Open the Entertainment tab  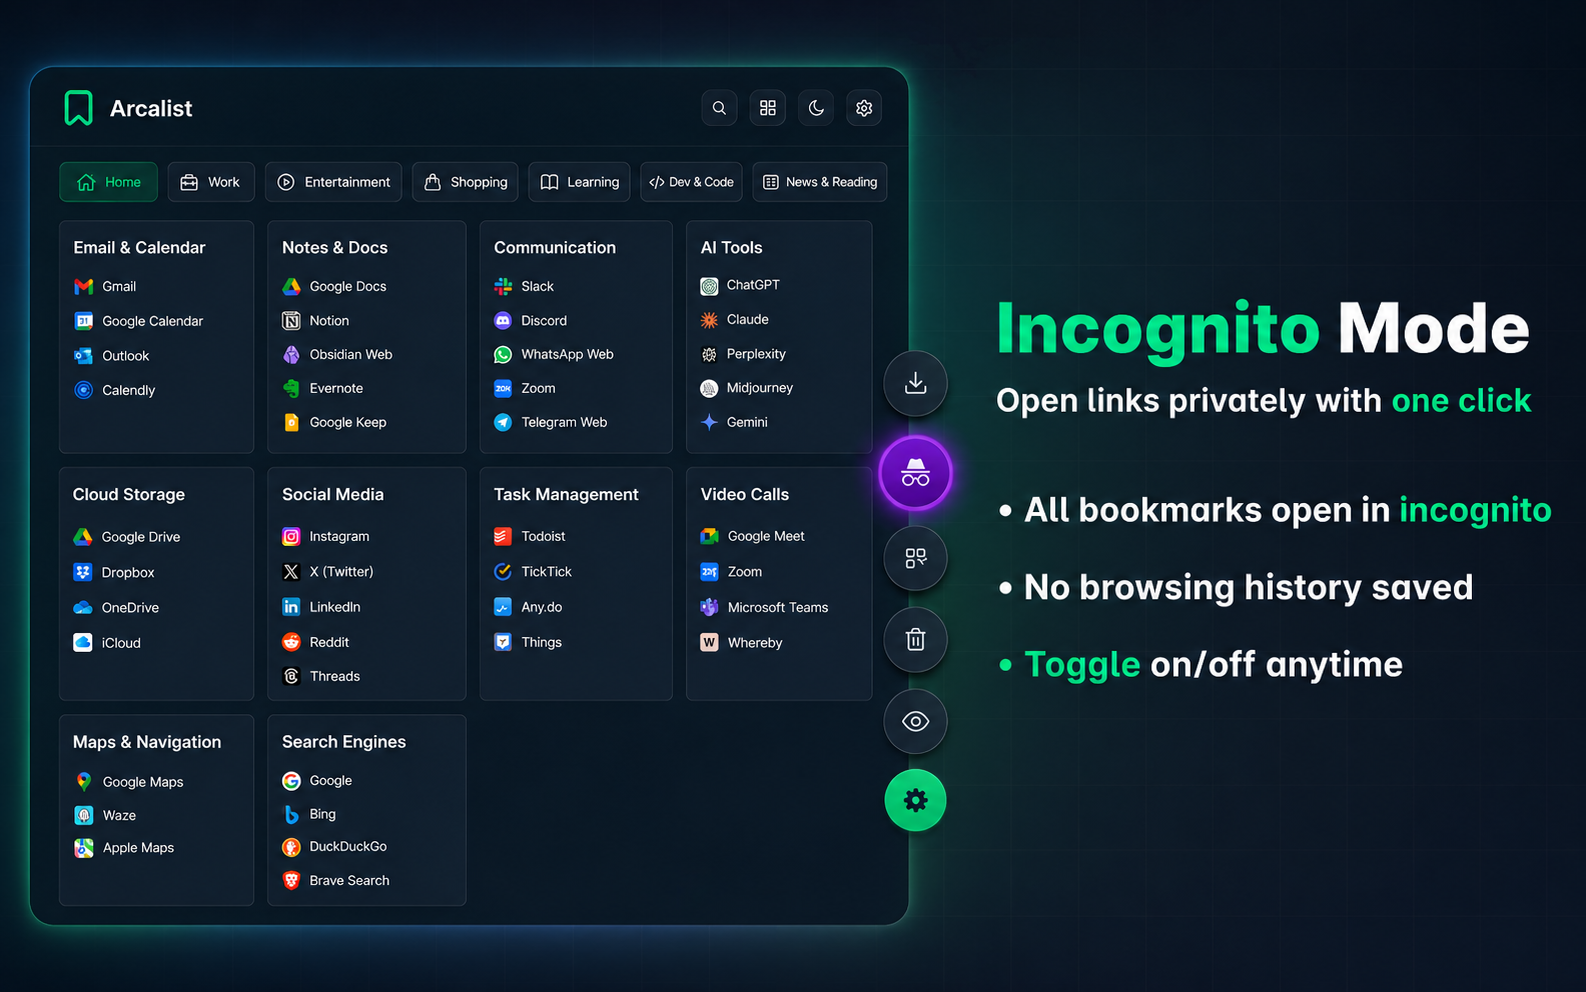(x=333, y=182)
